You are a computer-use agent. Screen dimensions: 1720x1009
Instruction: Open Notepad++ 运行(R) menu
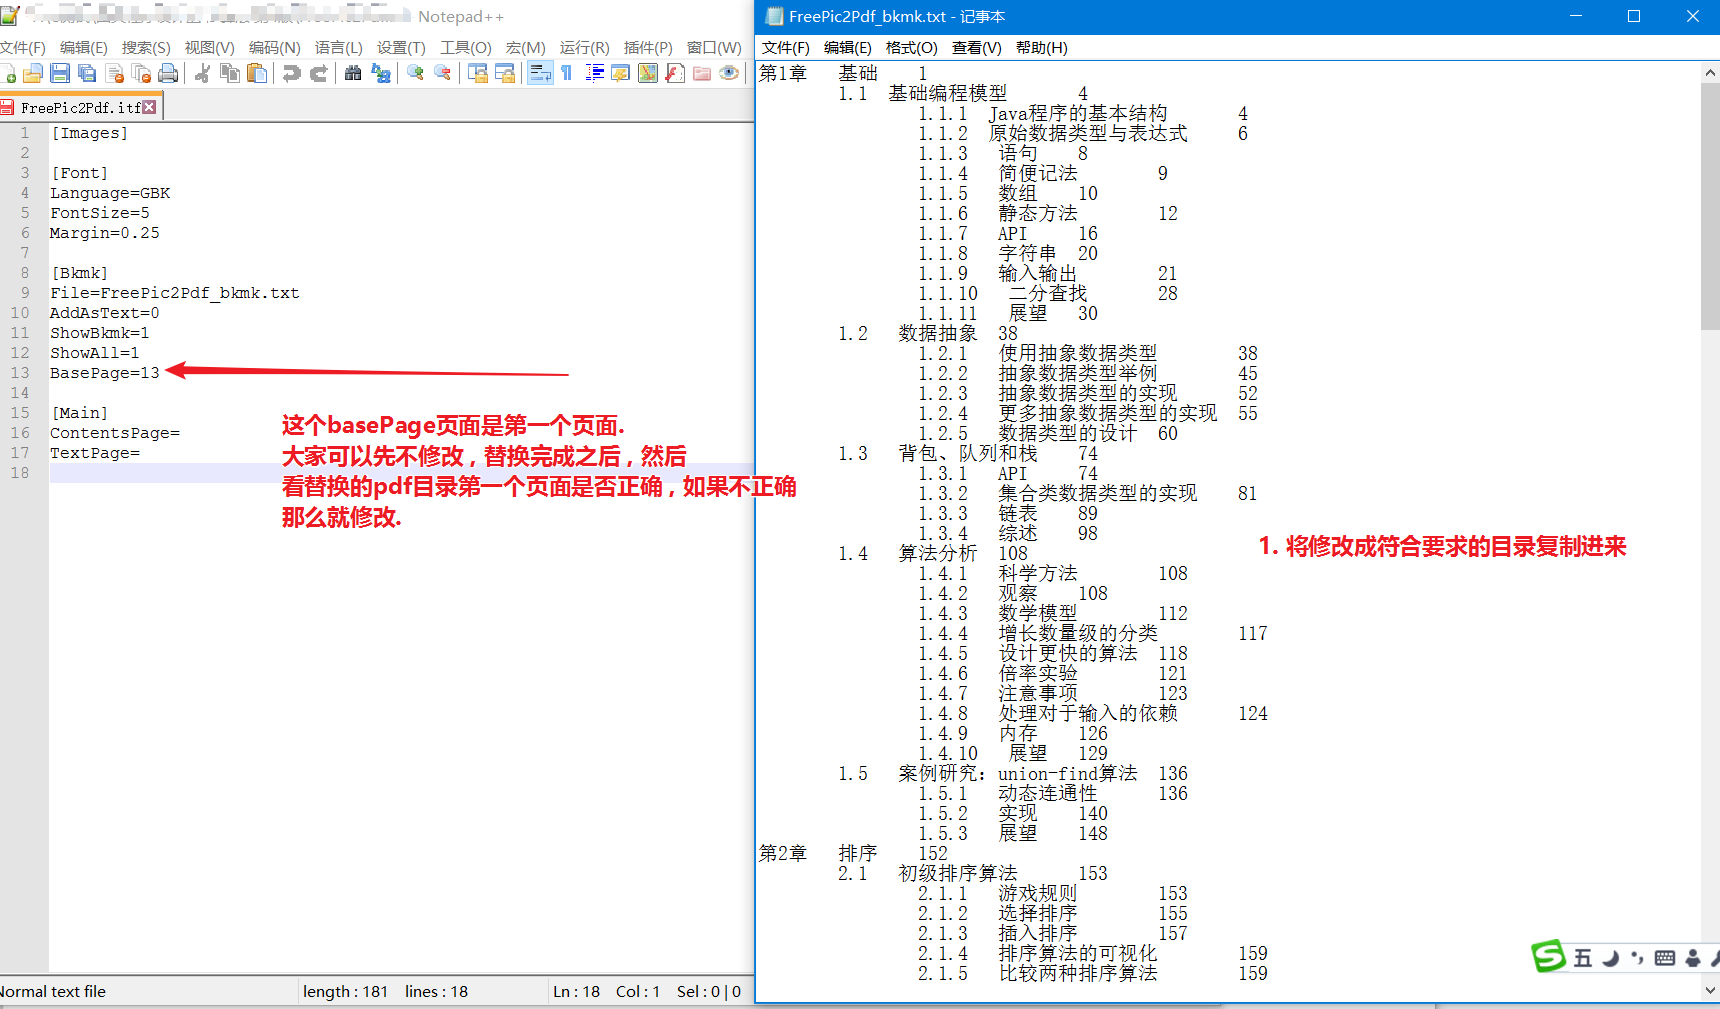pos(584,47)
